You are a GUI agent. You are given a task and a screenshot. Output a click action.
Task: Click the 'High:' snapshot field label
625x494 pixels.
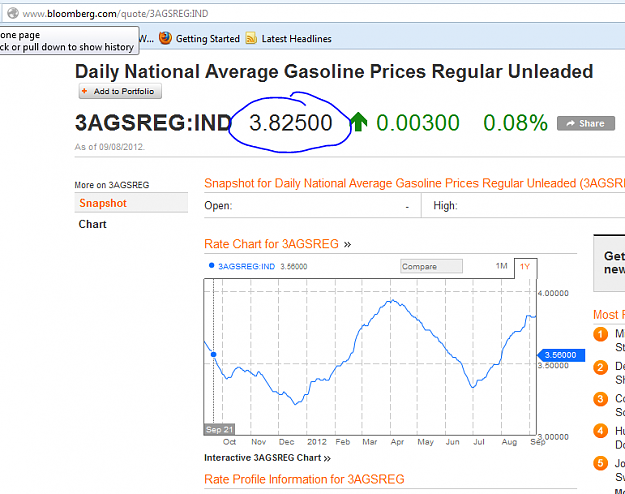click(445, 206)
